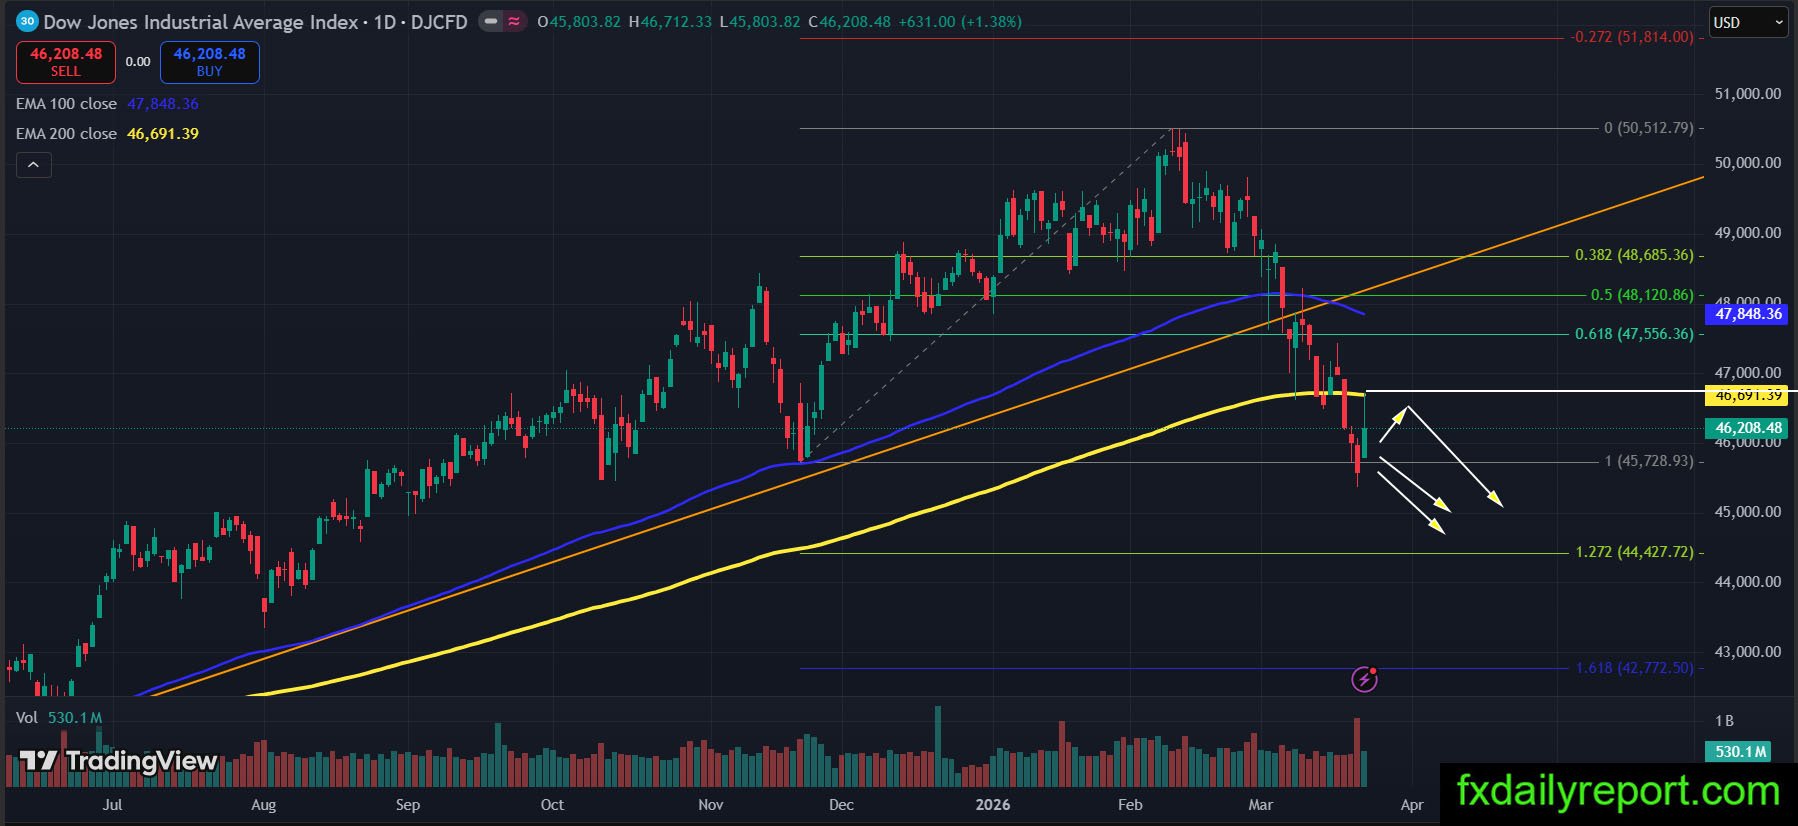Click the 43,000.00 price axis label
This screenshot has height=826, width=1798.
(x=1748, y=652)
